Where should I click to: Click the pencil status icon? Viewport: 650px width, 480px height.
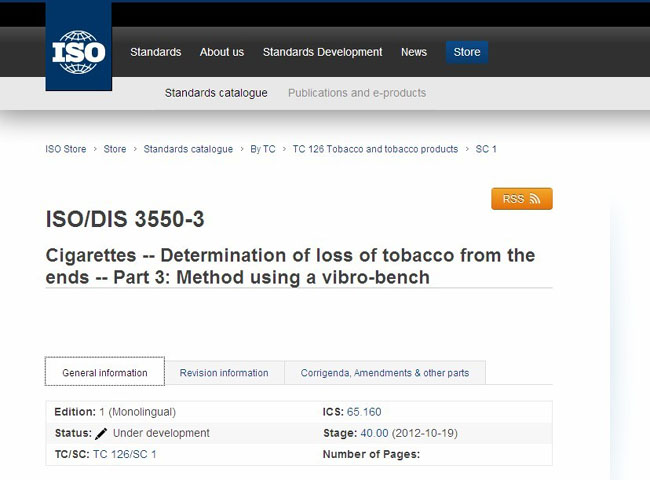pyautogui.click(x=101, y=434)
